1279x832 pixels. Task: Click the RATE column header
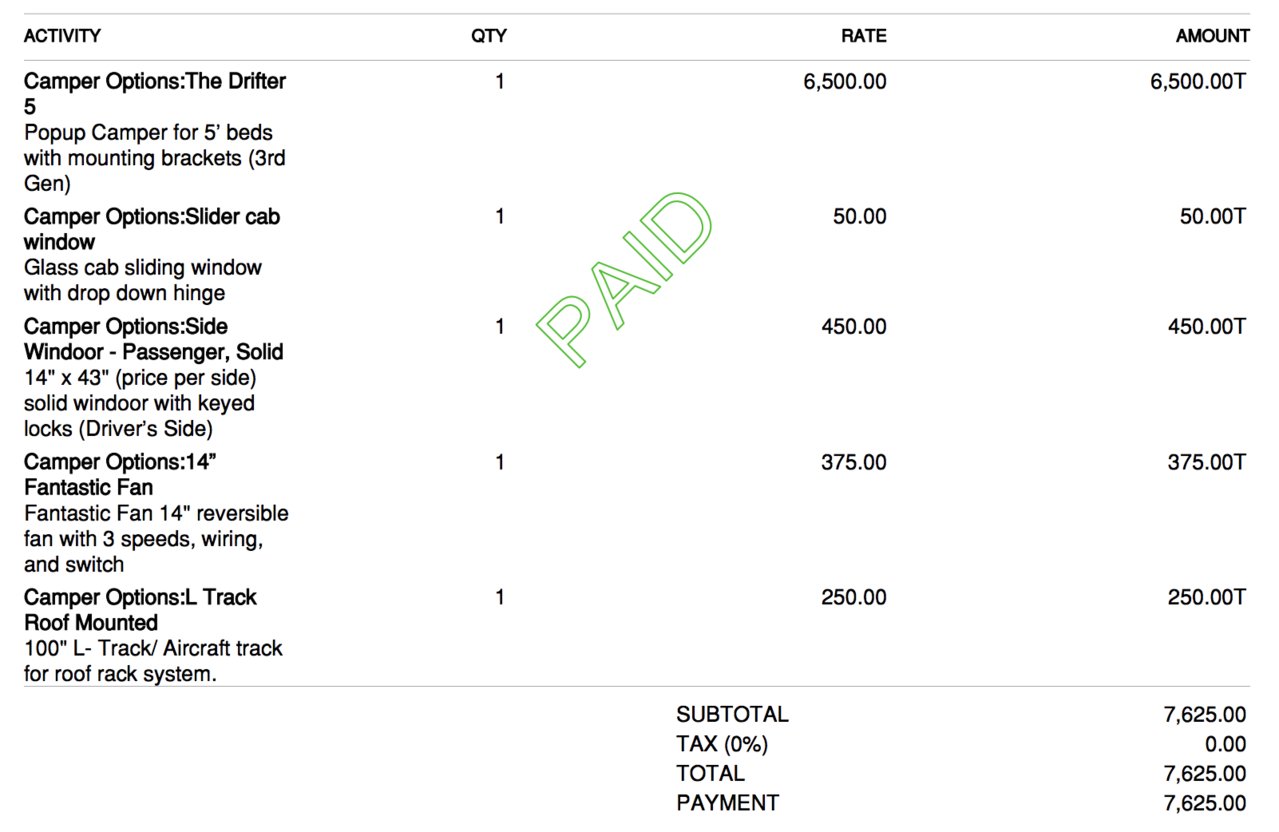(863, 36)
